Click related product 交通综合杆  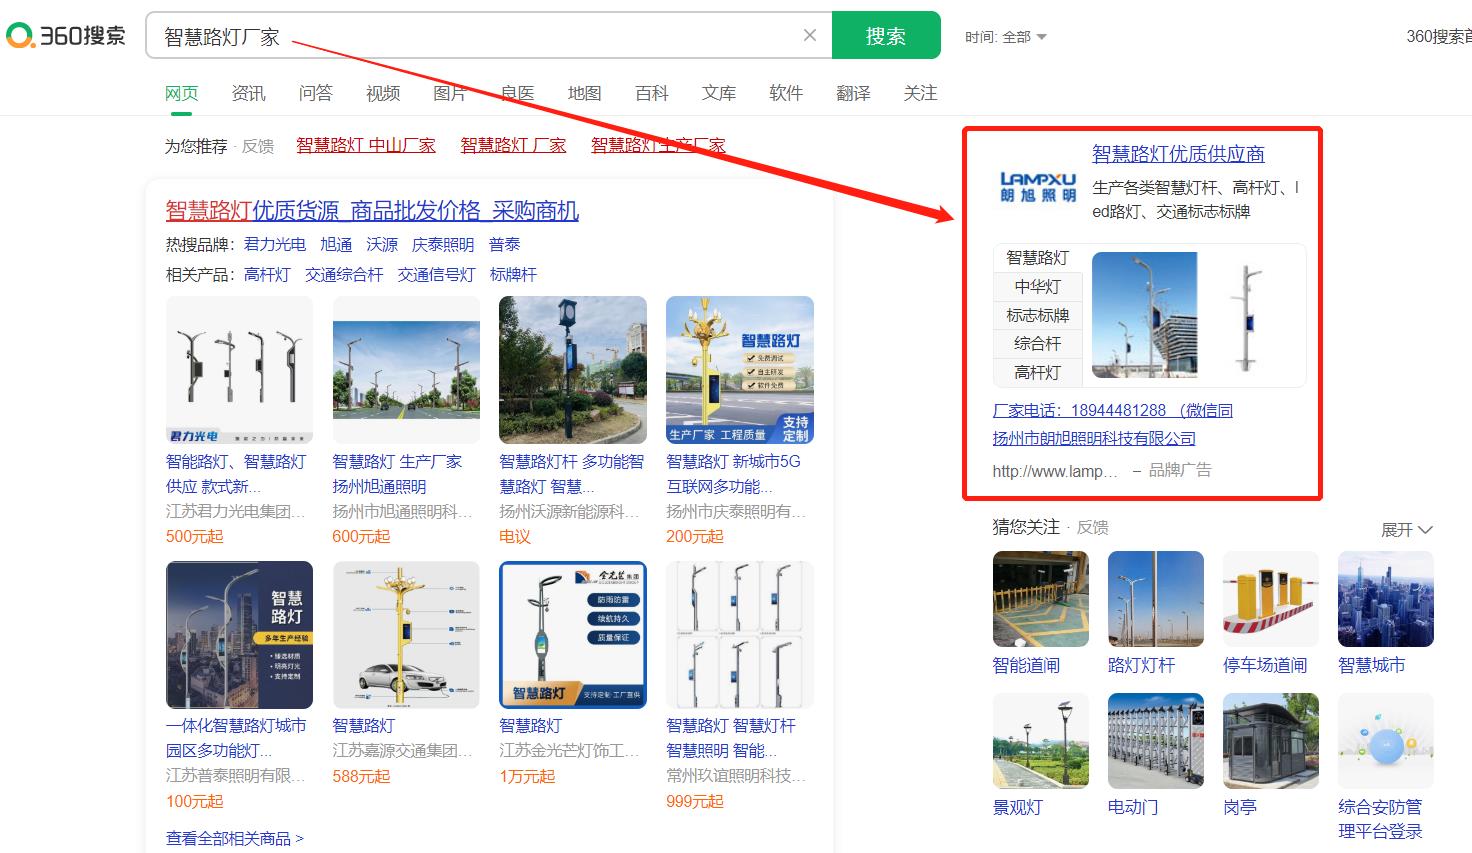(344, 274)
